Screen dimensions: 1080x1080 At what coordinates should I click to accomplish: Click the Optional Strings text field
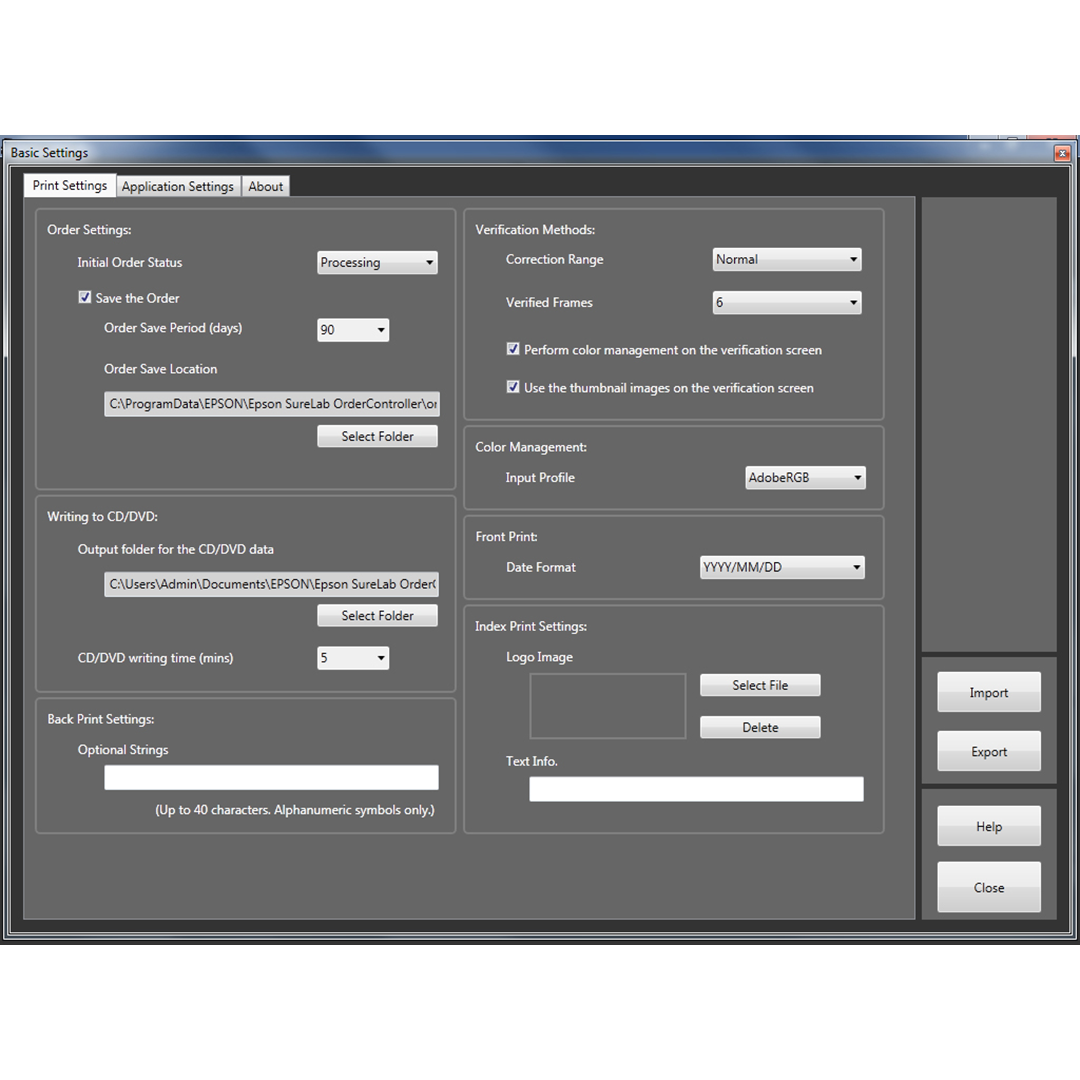[x=271, y=778]
